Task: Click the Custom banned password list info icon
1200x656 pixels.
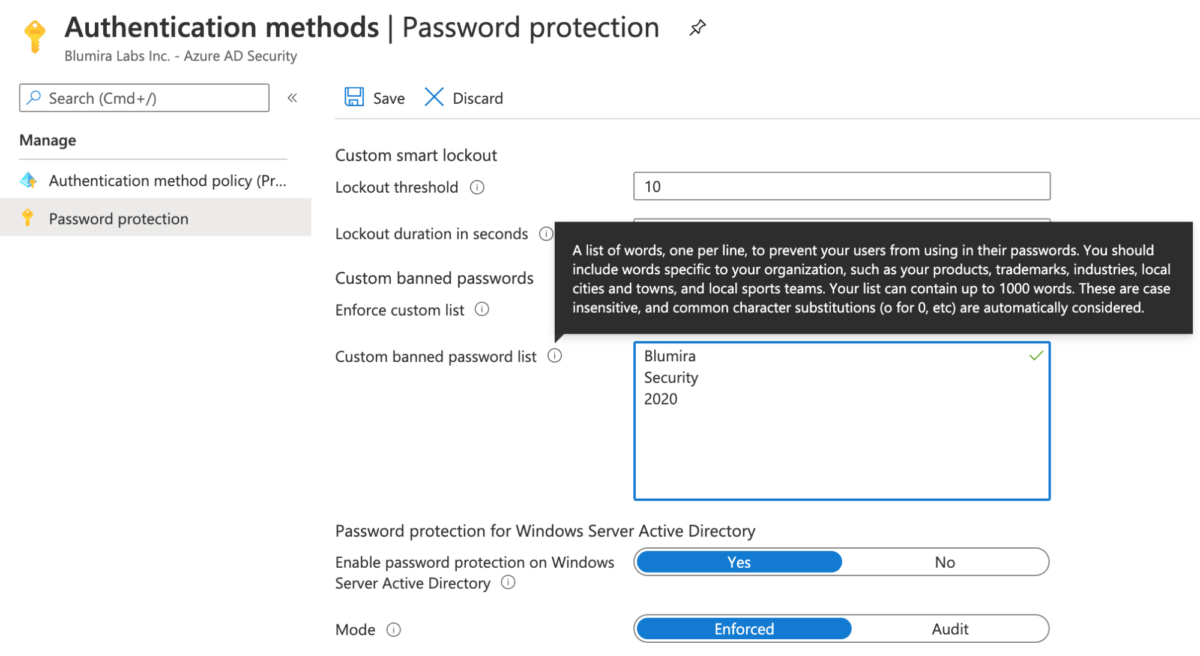Action: click(555, 355)
